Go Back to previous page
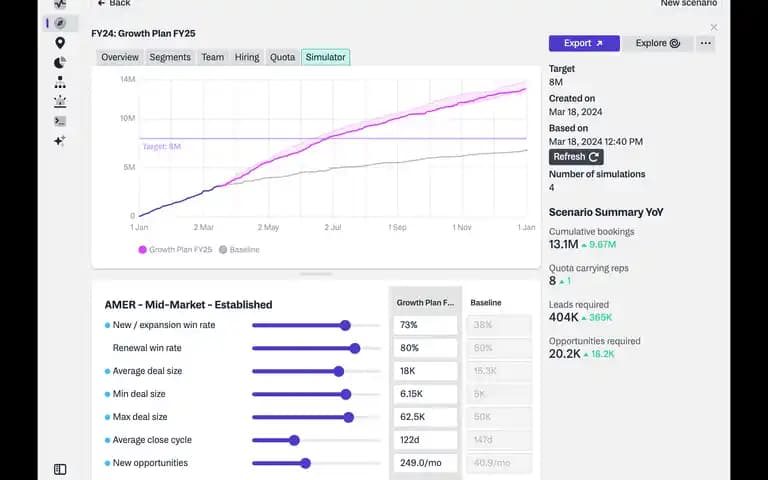 click(114, 3)
